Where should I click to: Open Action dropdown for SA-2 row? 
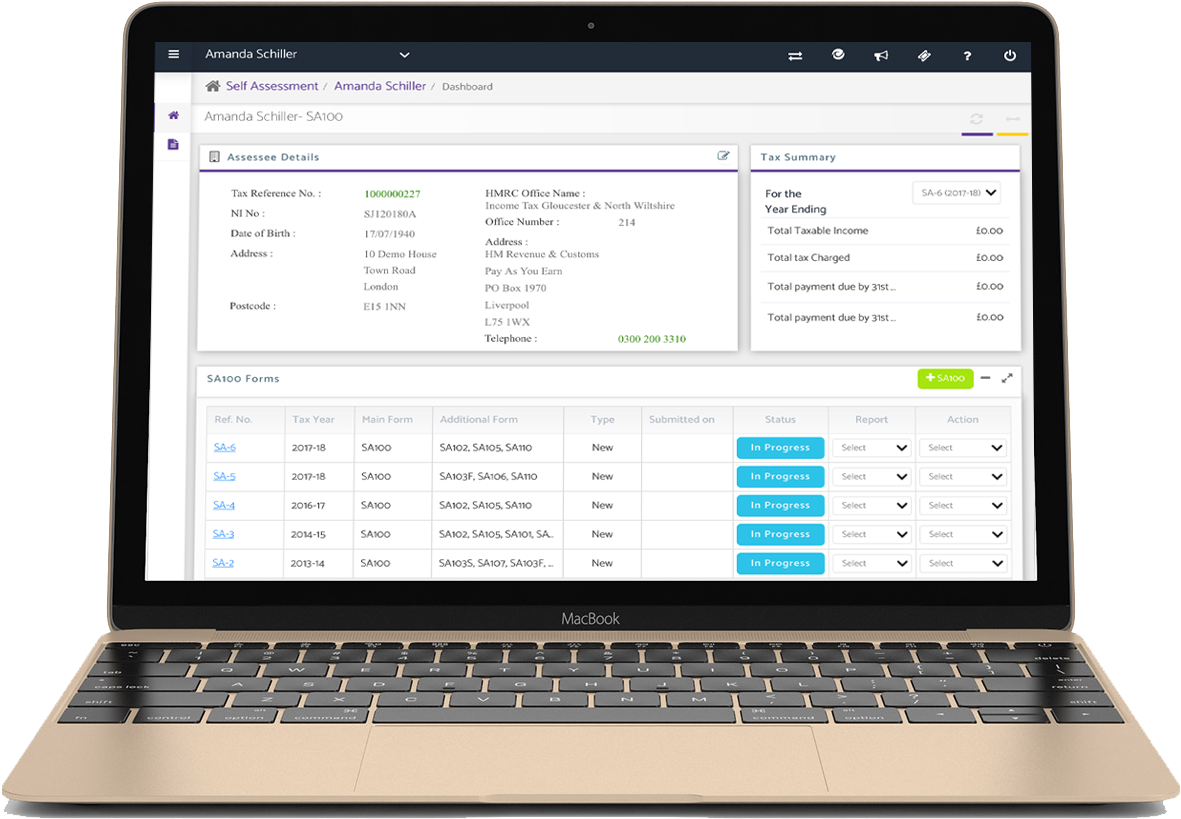point(962,563)
